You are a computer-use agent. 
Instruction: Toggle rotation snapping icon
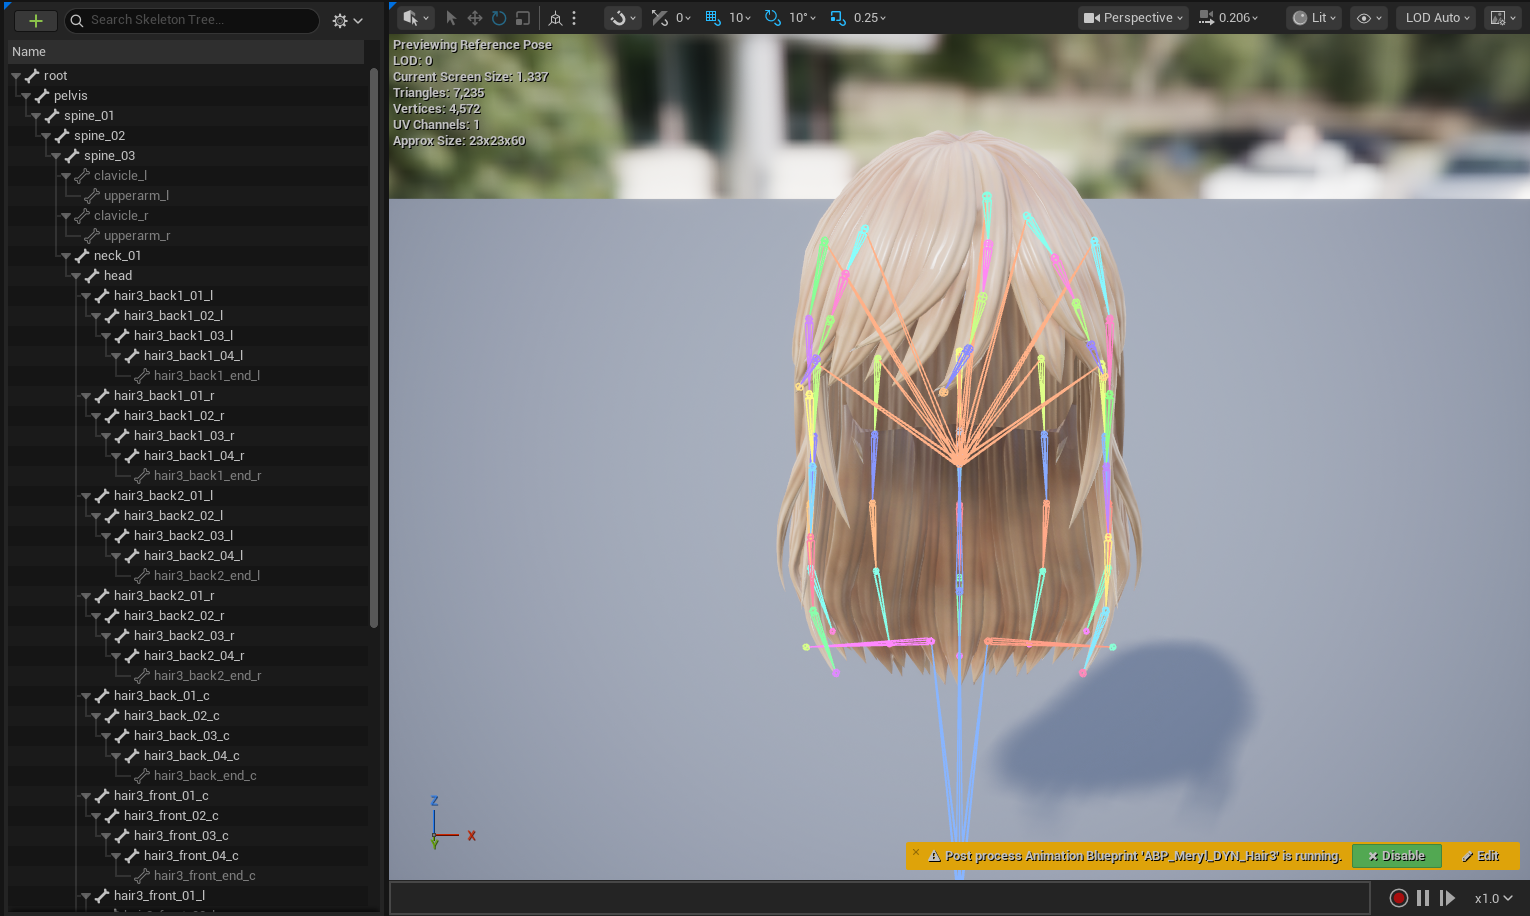pyautogui.click(x=773, y=18)
